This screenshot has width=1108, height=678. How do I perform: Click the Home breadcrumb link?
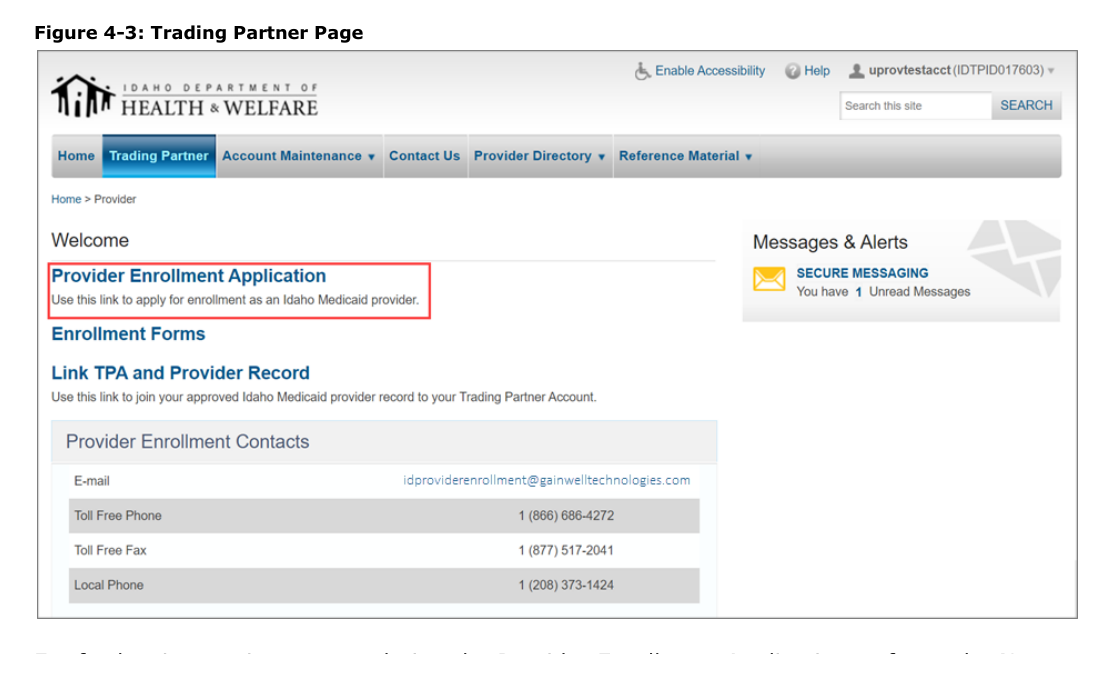[x=66, y=199]
